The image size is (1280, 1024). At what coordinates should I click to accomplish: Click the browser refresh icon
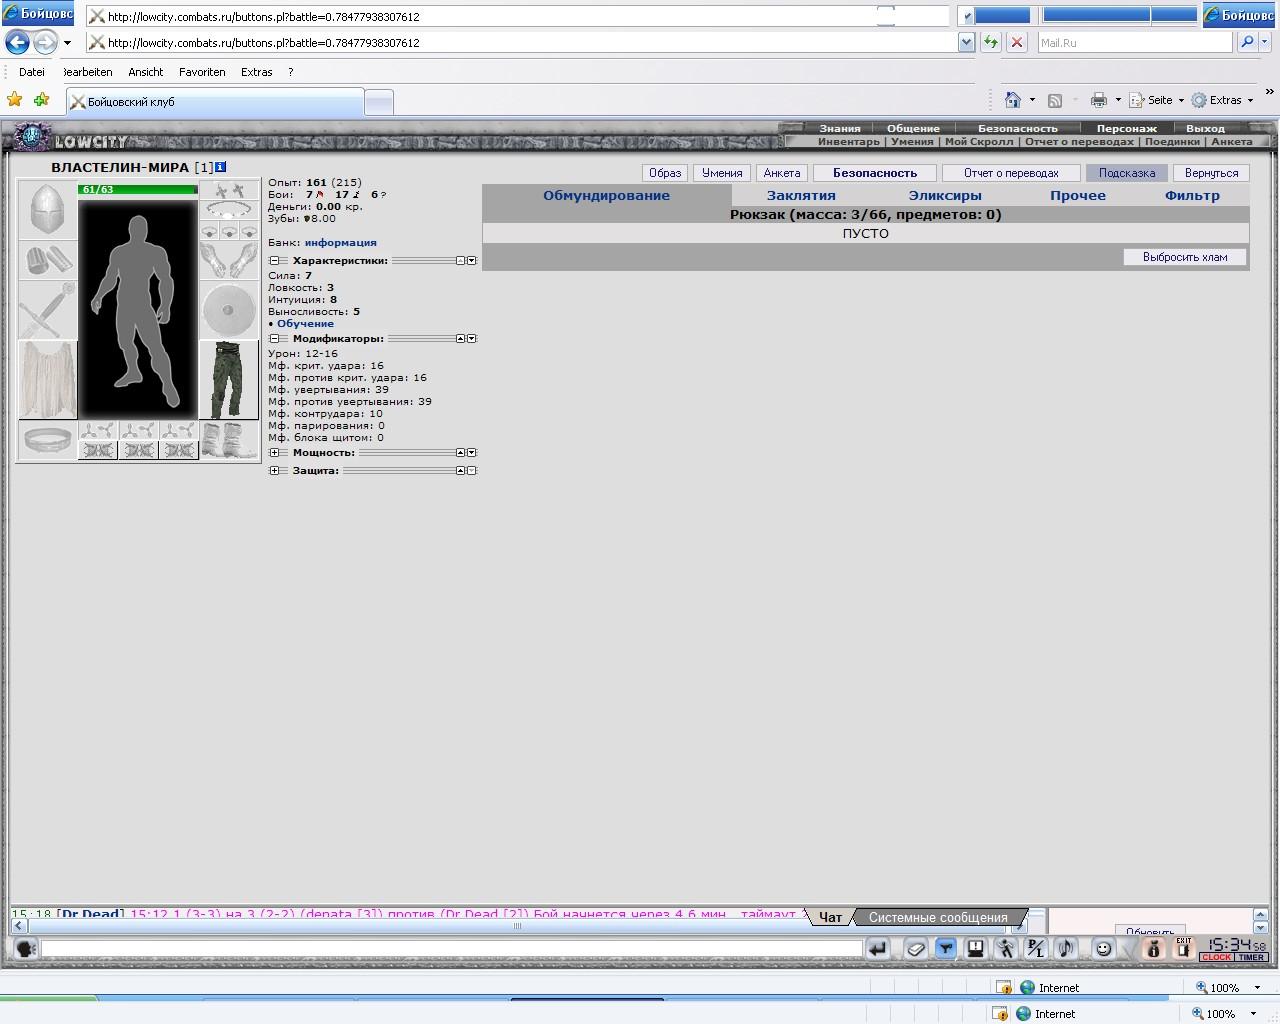pyautogui.click(x=990, y=42)
